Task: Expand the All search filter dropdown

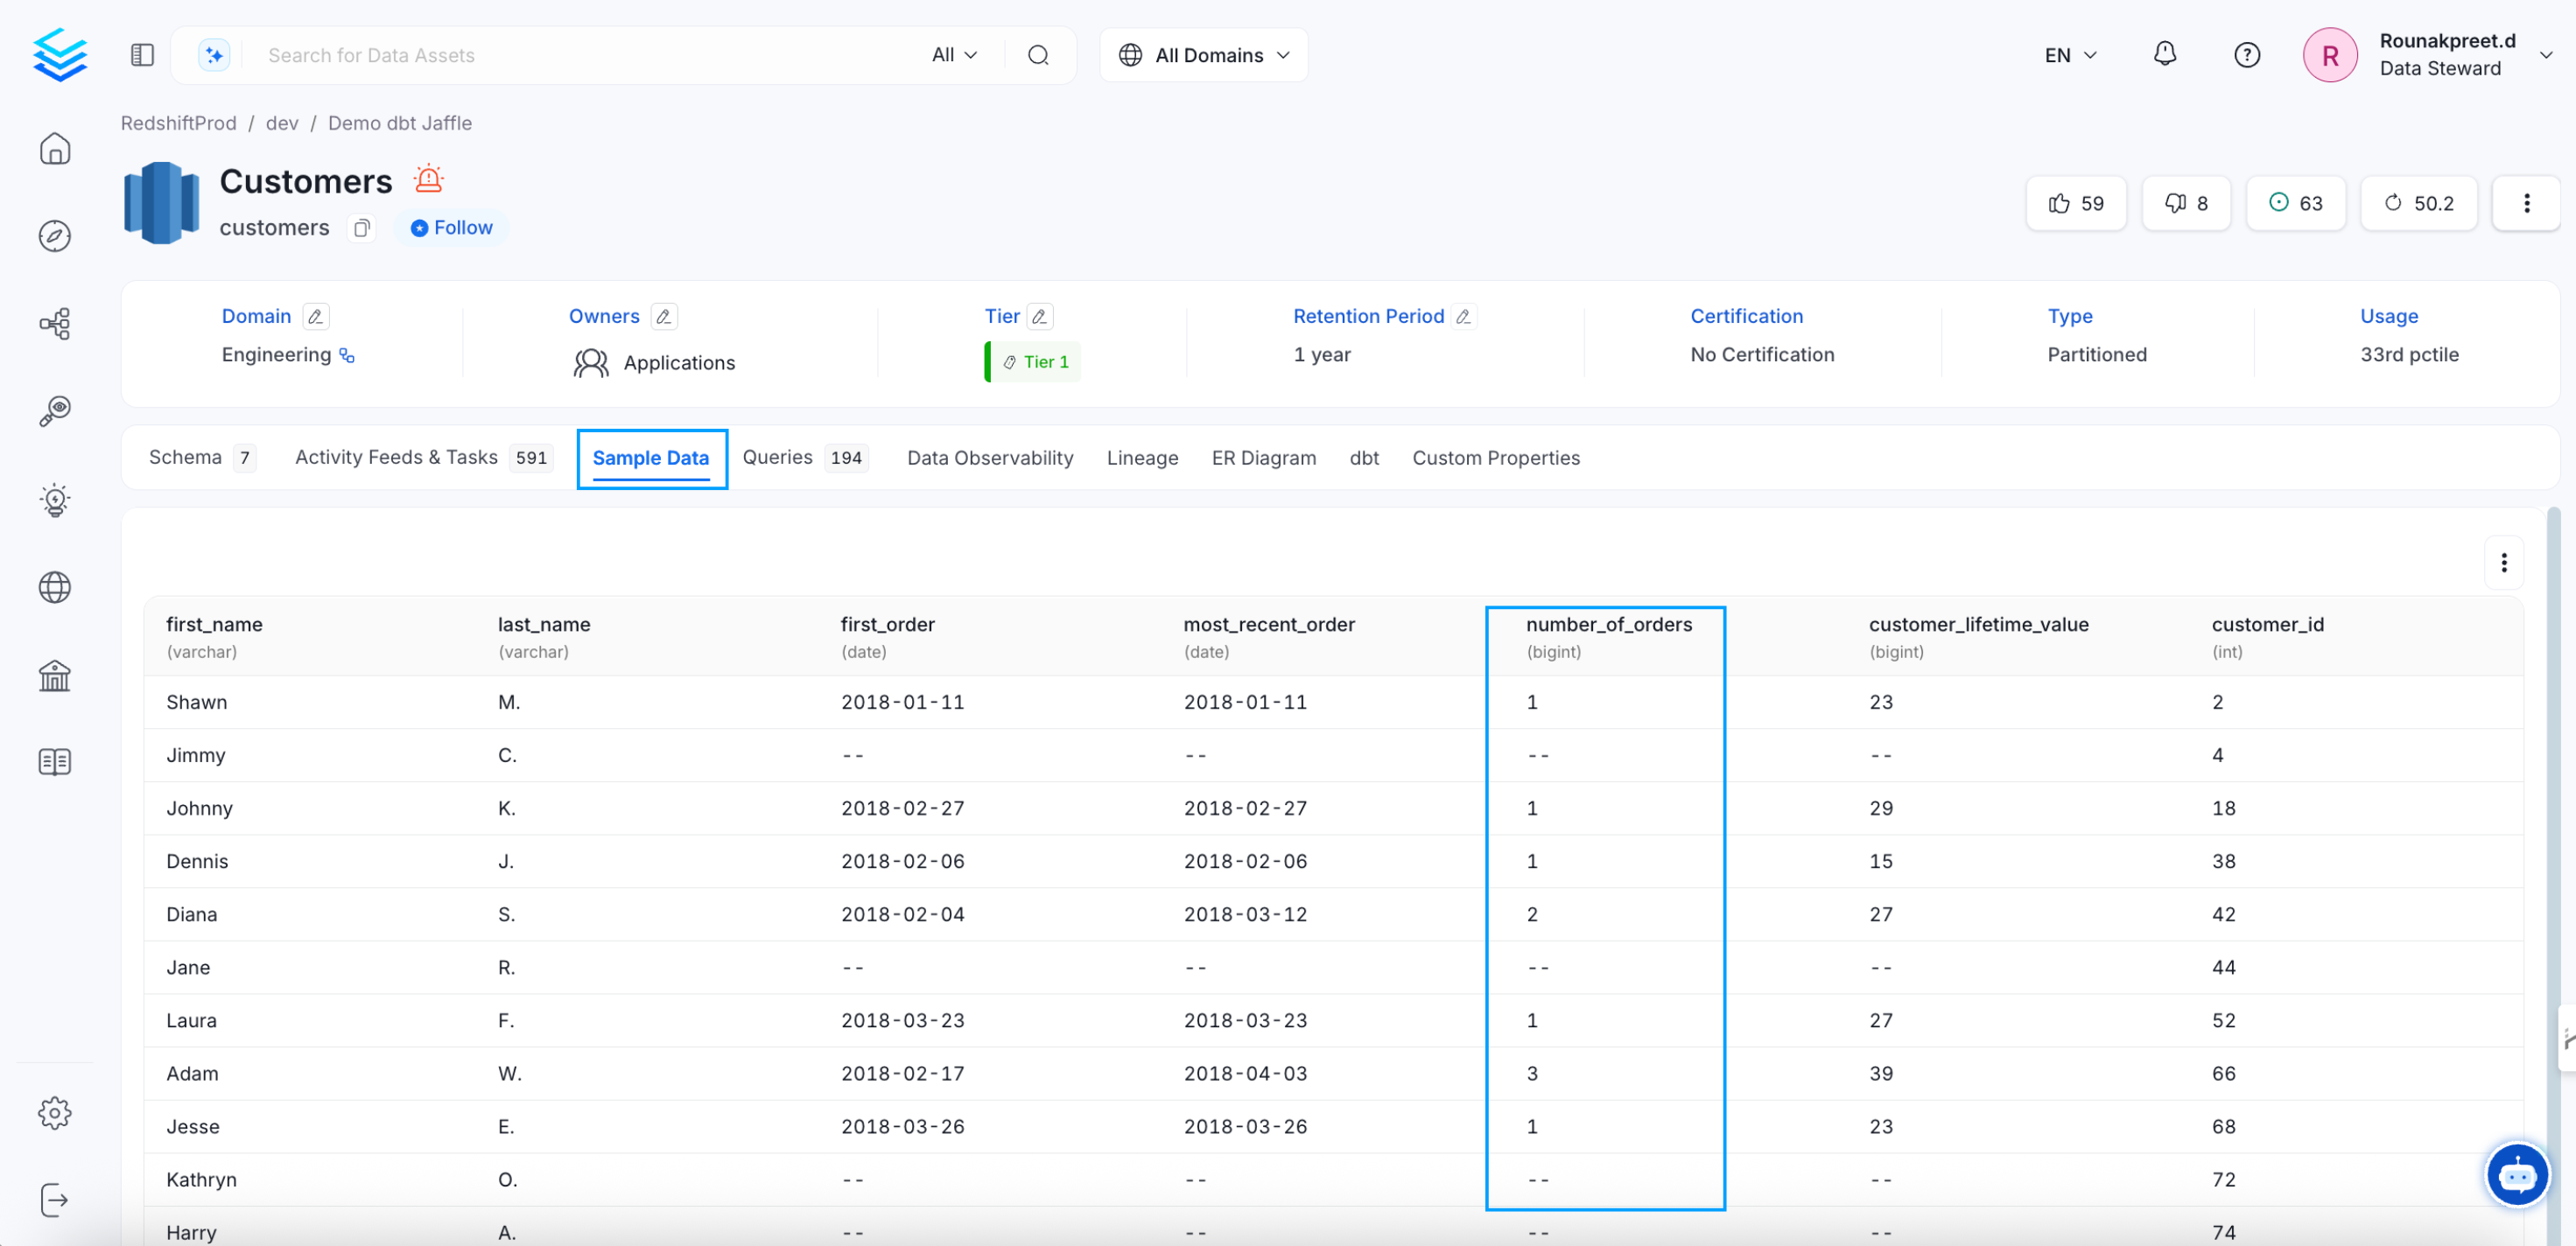Action: click(953, 55)
